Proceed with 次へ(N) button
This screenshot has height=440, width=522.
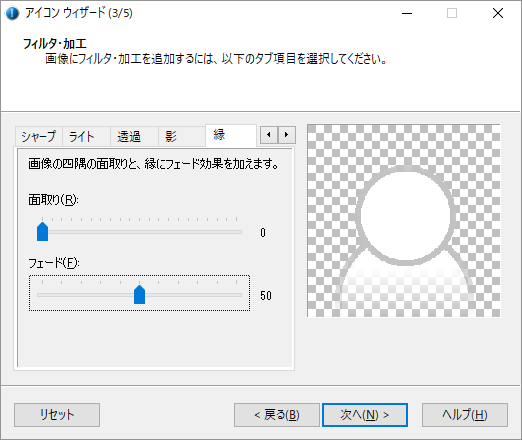(365, 415)
